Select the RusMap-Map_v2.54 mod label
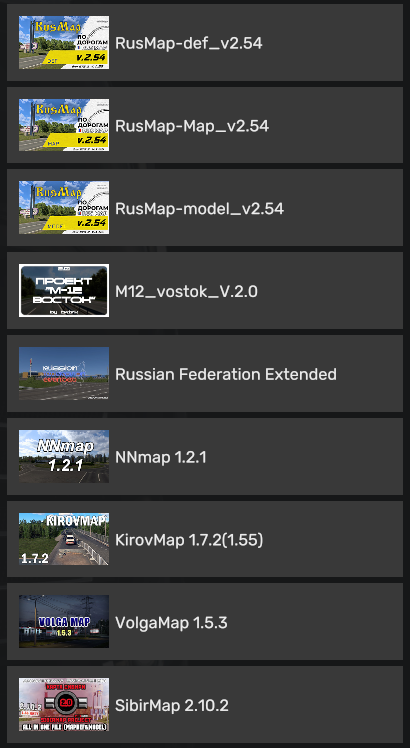 [x=192, y=126]
